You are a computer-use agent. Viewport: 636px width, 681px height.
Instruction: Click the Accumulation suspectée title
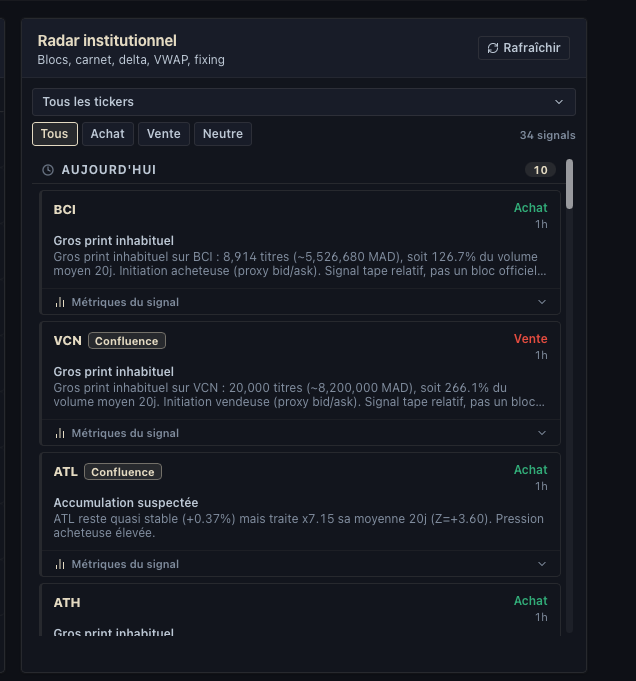(x=126, y=502)
